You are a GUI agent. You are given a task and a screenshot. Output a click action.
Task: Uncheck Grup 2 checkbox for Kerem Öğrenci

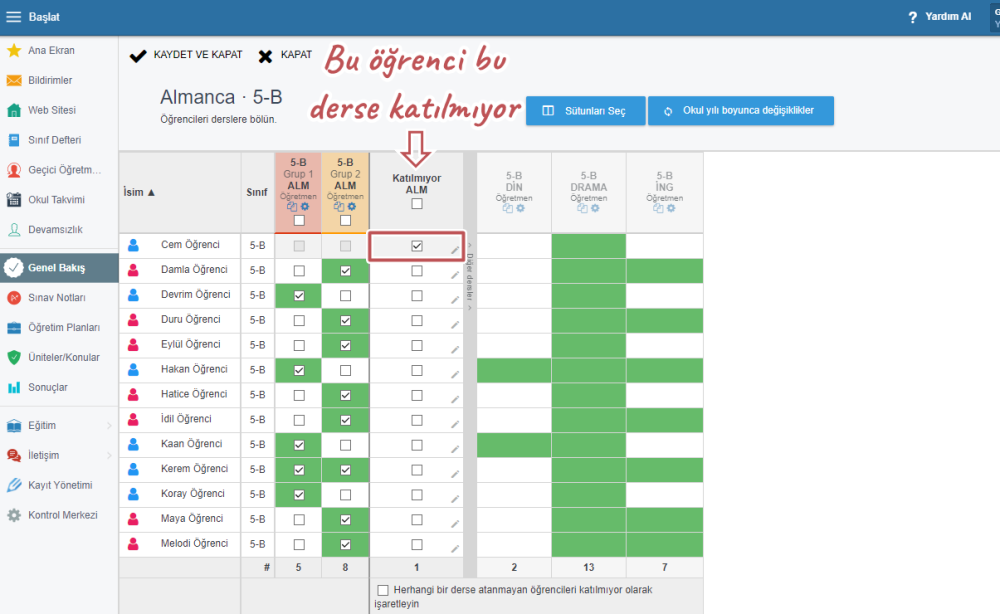[x=346, y=470]
